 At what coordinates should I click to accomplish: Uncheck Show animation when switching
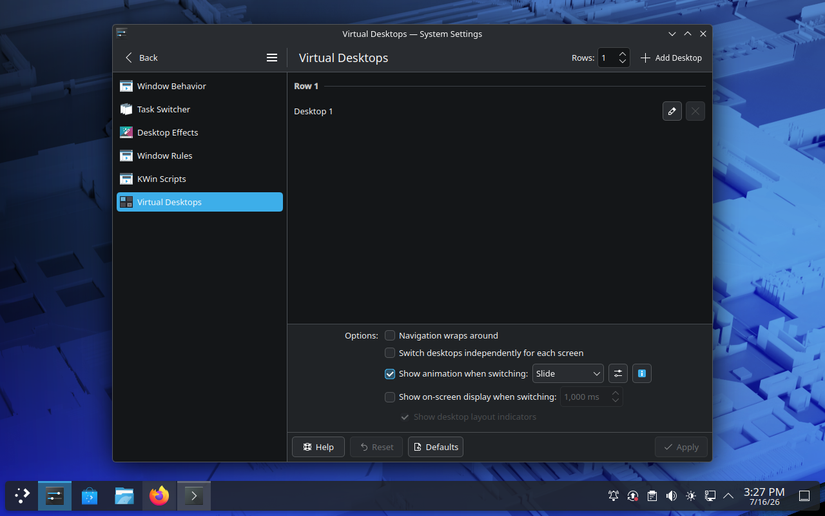[x=390, y=373]
